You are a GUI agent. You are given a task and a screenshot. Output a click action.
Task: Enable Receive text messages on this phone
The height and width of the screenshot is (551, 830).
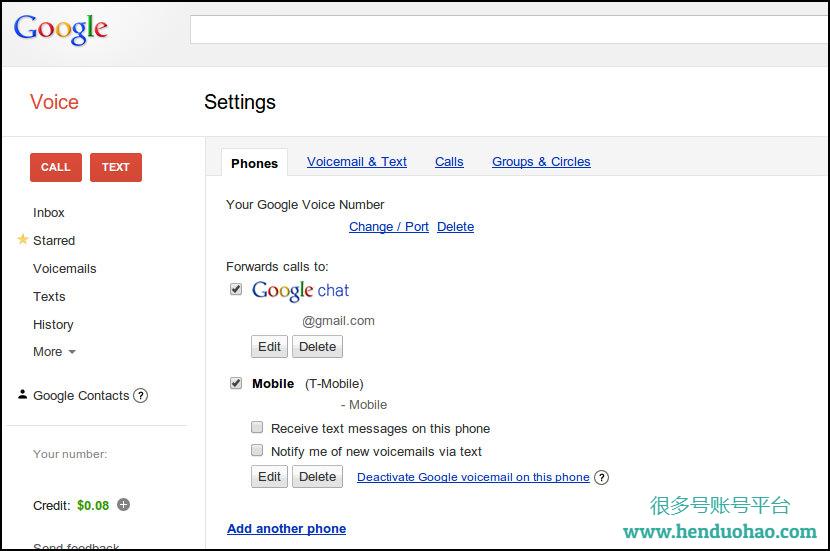pyautogui.click(x=257, y=427)
